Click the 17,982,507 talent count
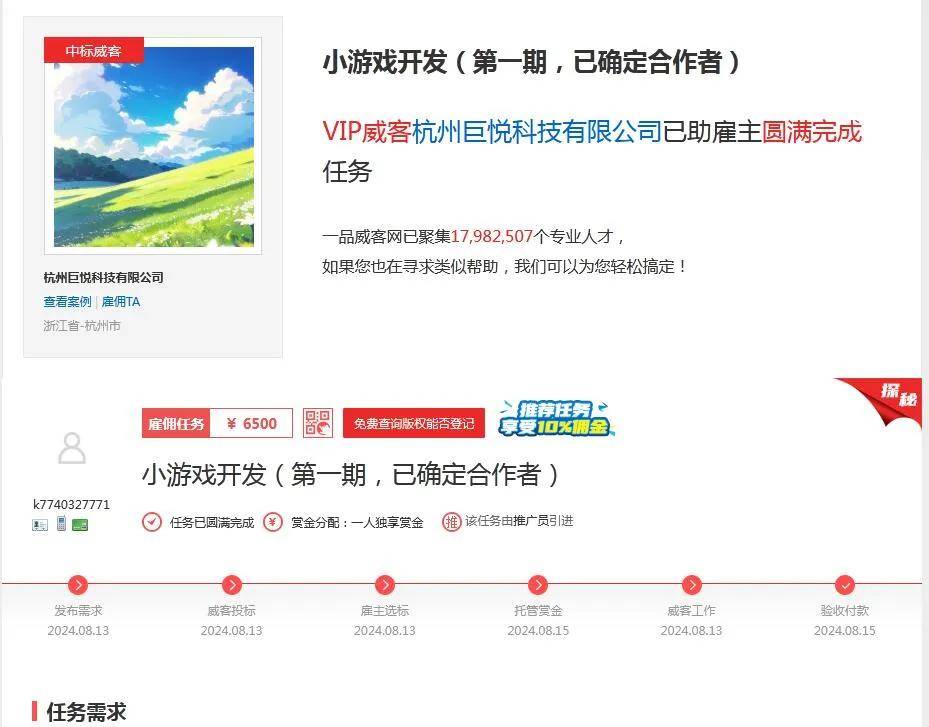This screenshot has height=727, width=929. pos(492,236)
